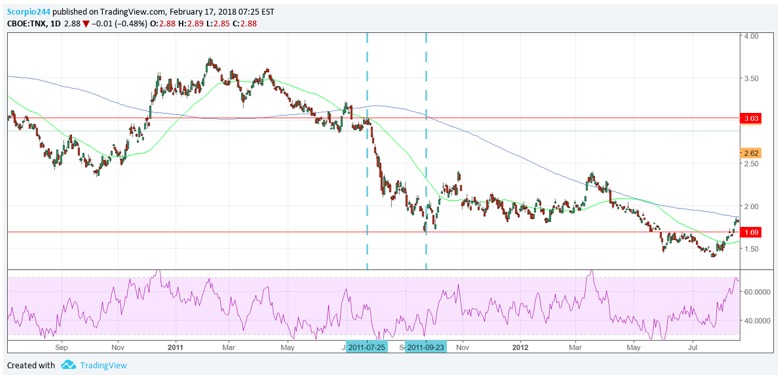Click the first Mar axis label after 2011
782x375 pixels.
point(228,346)
